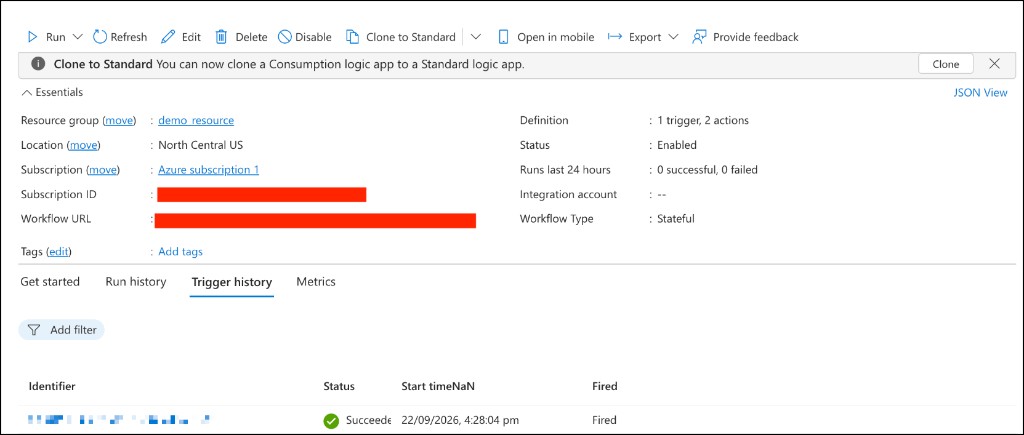Click the Run play icon
The image size is (1024, 435).
(x=33, y=37)
